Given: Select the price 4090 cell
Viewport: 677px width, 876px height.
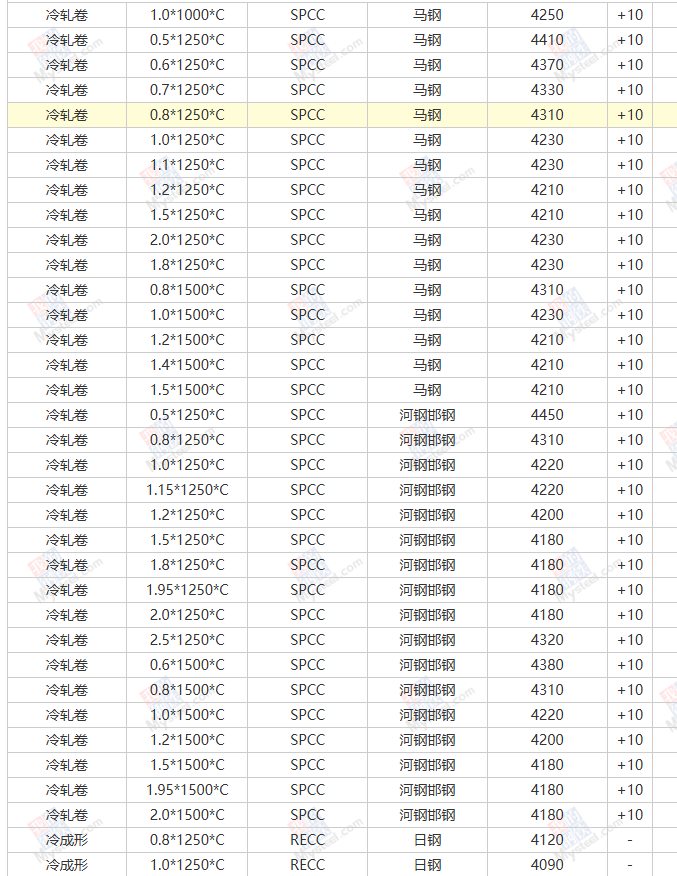Looking at the screenshot, I should click(x=547, y=865).
